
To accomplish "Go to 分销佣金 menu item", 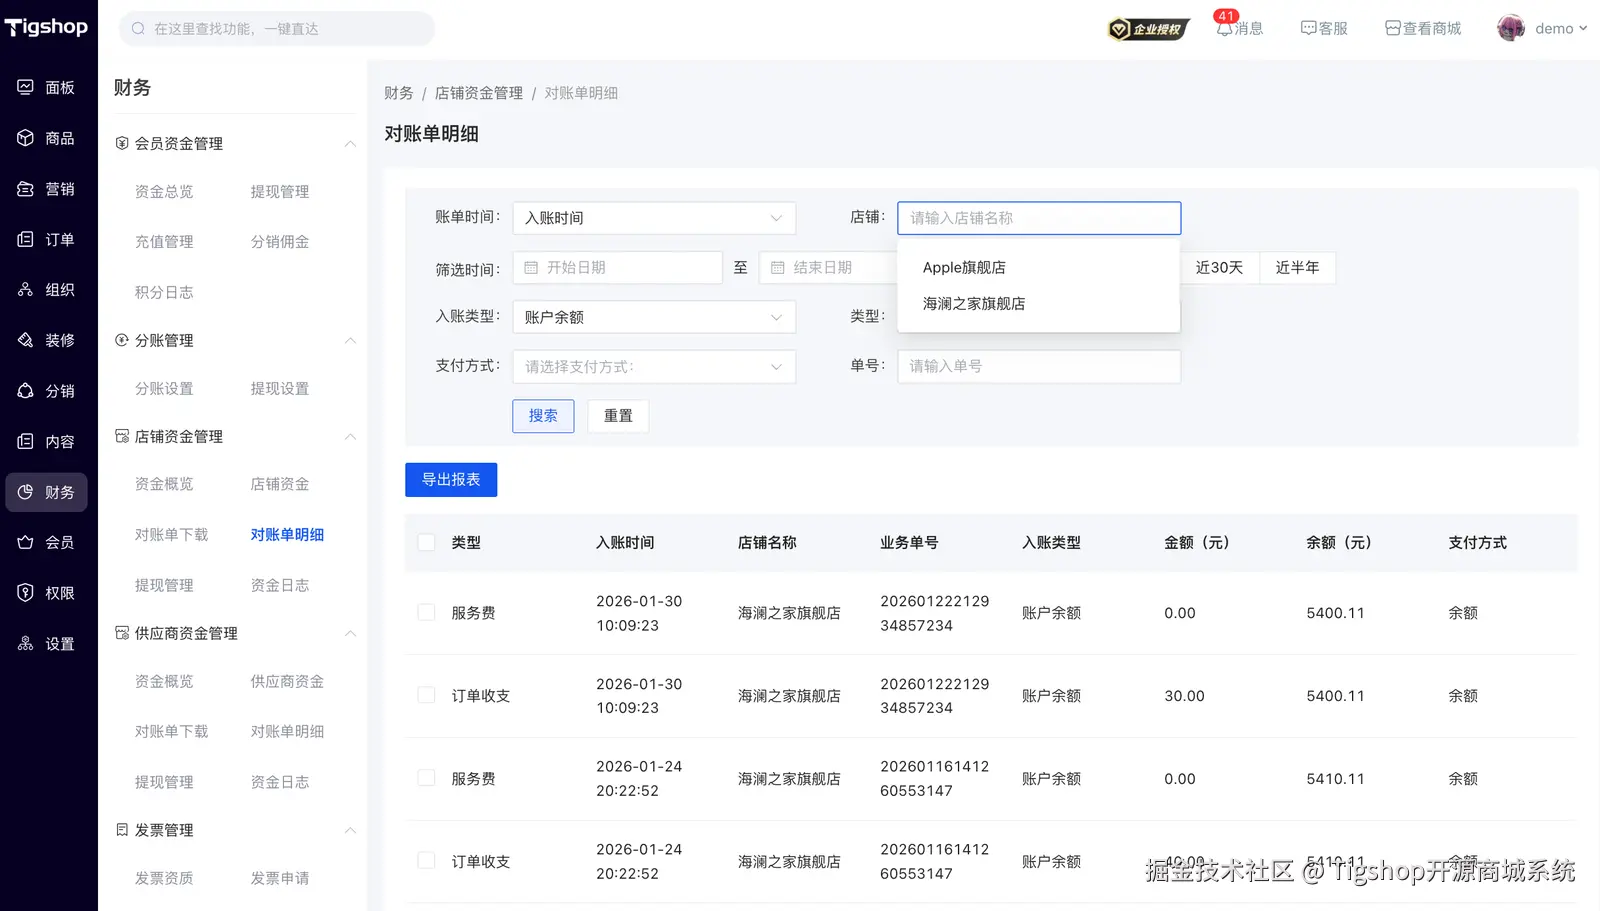I will [x=280, y=242].
